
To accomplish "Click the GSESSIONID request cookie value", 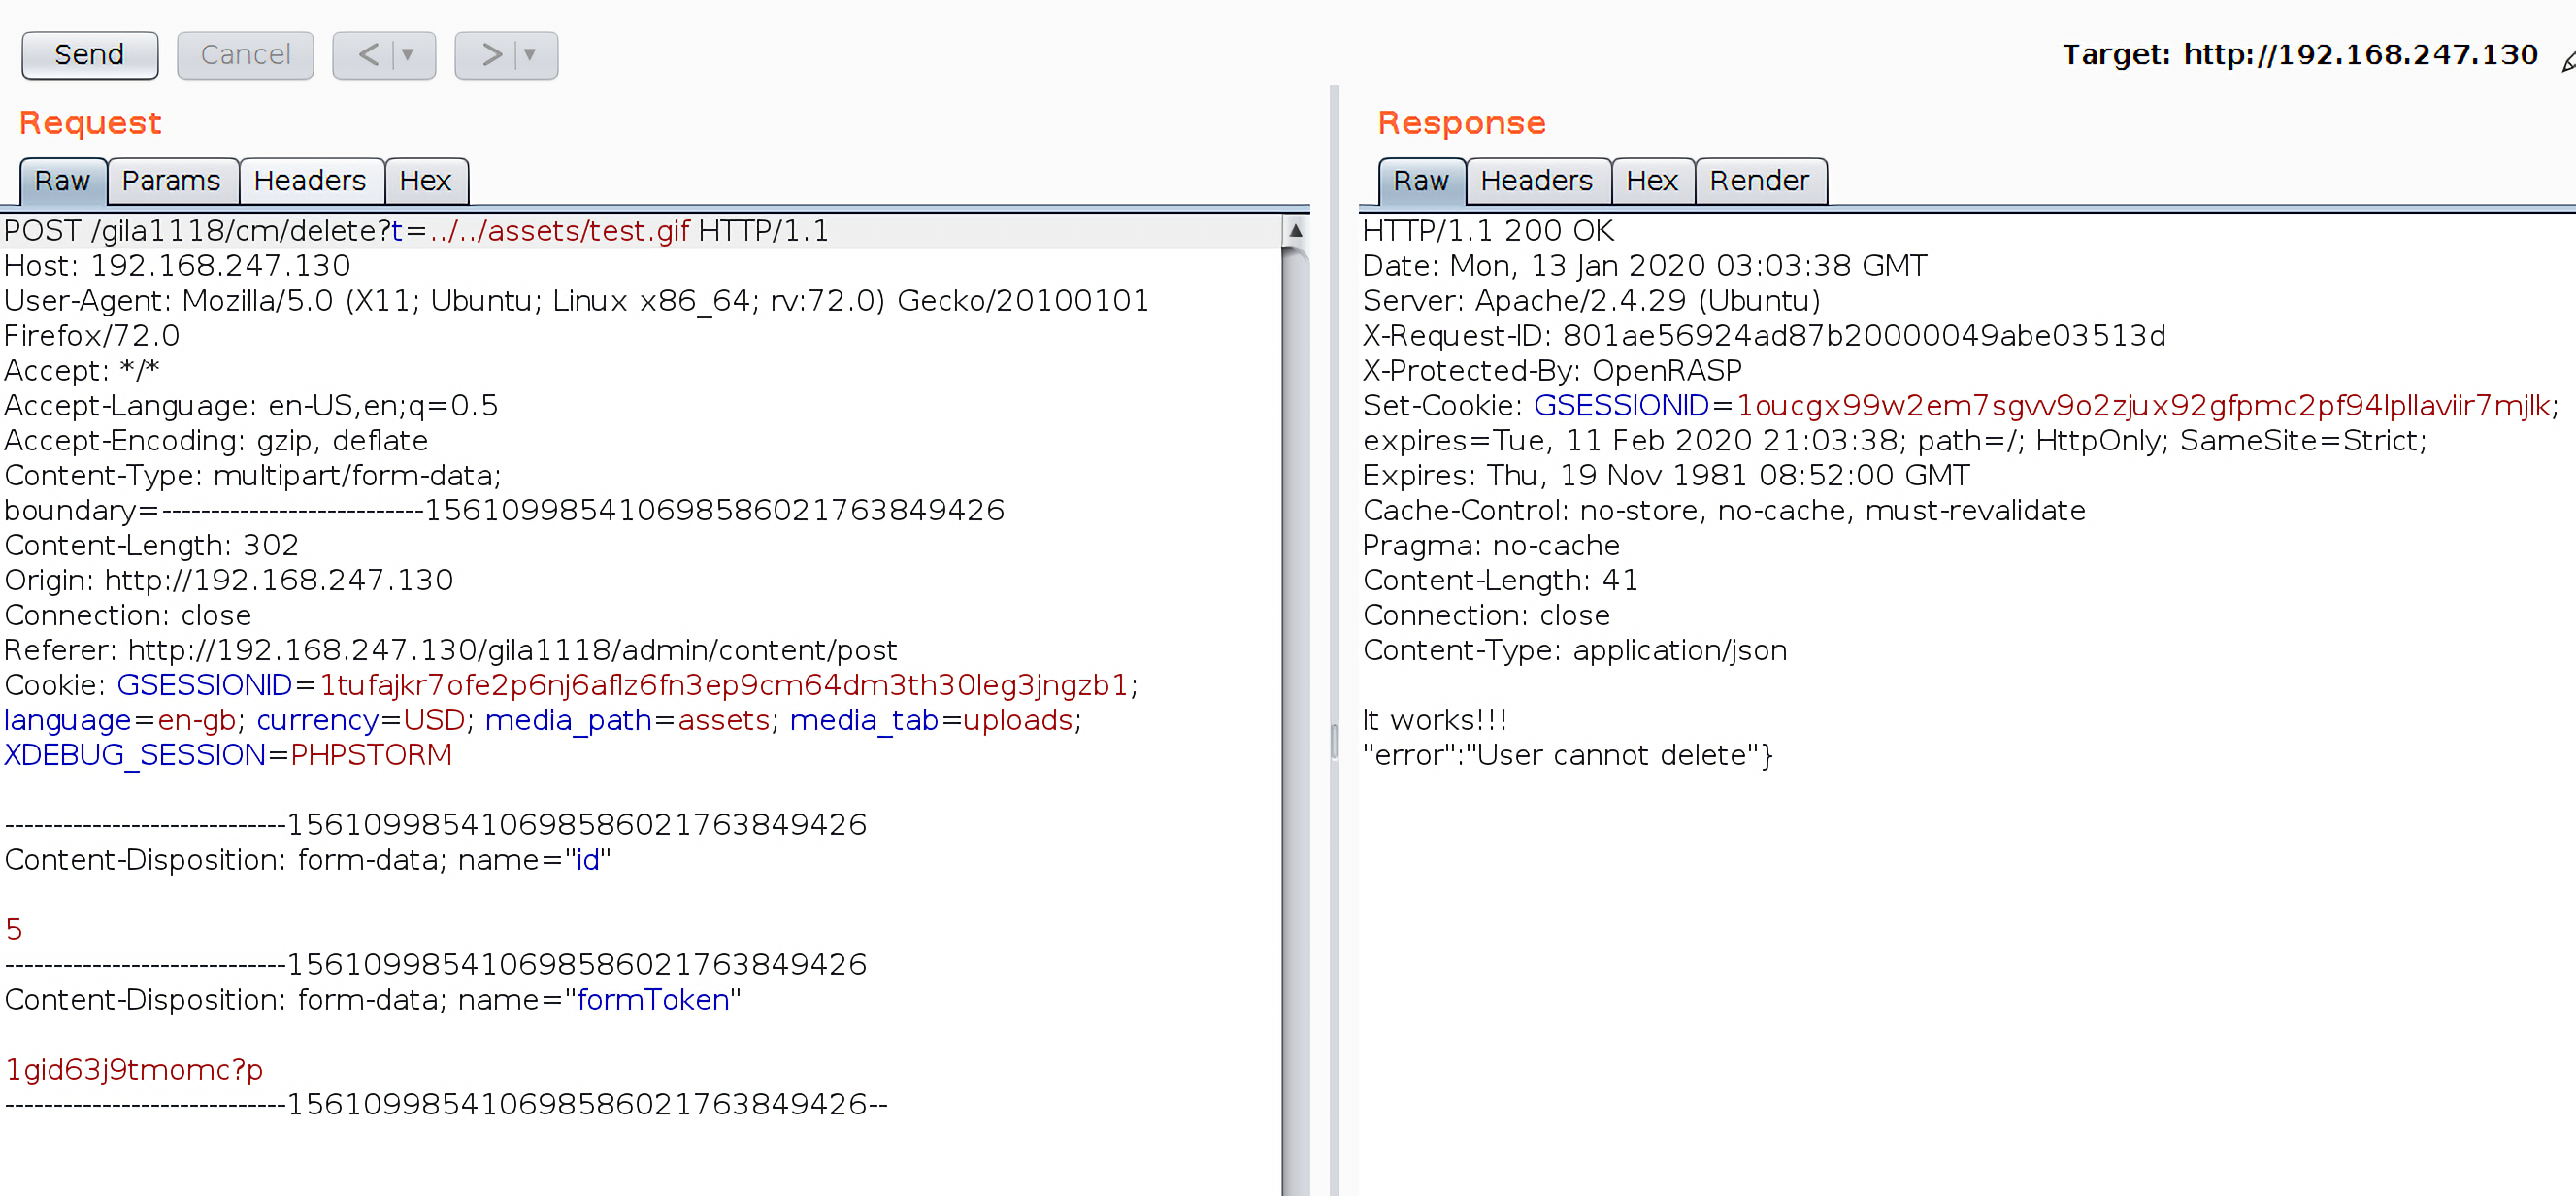I will (x=724, y=685).
